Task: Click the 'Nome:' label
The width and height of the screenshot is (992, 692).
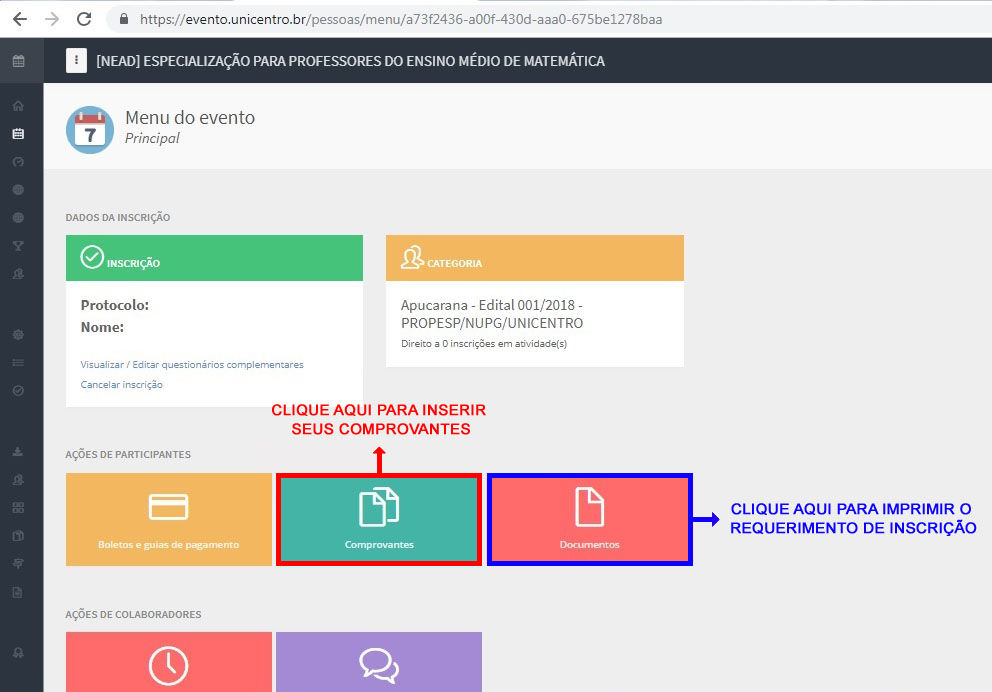Action: tap(102, 327)
